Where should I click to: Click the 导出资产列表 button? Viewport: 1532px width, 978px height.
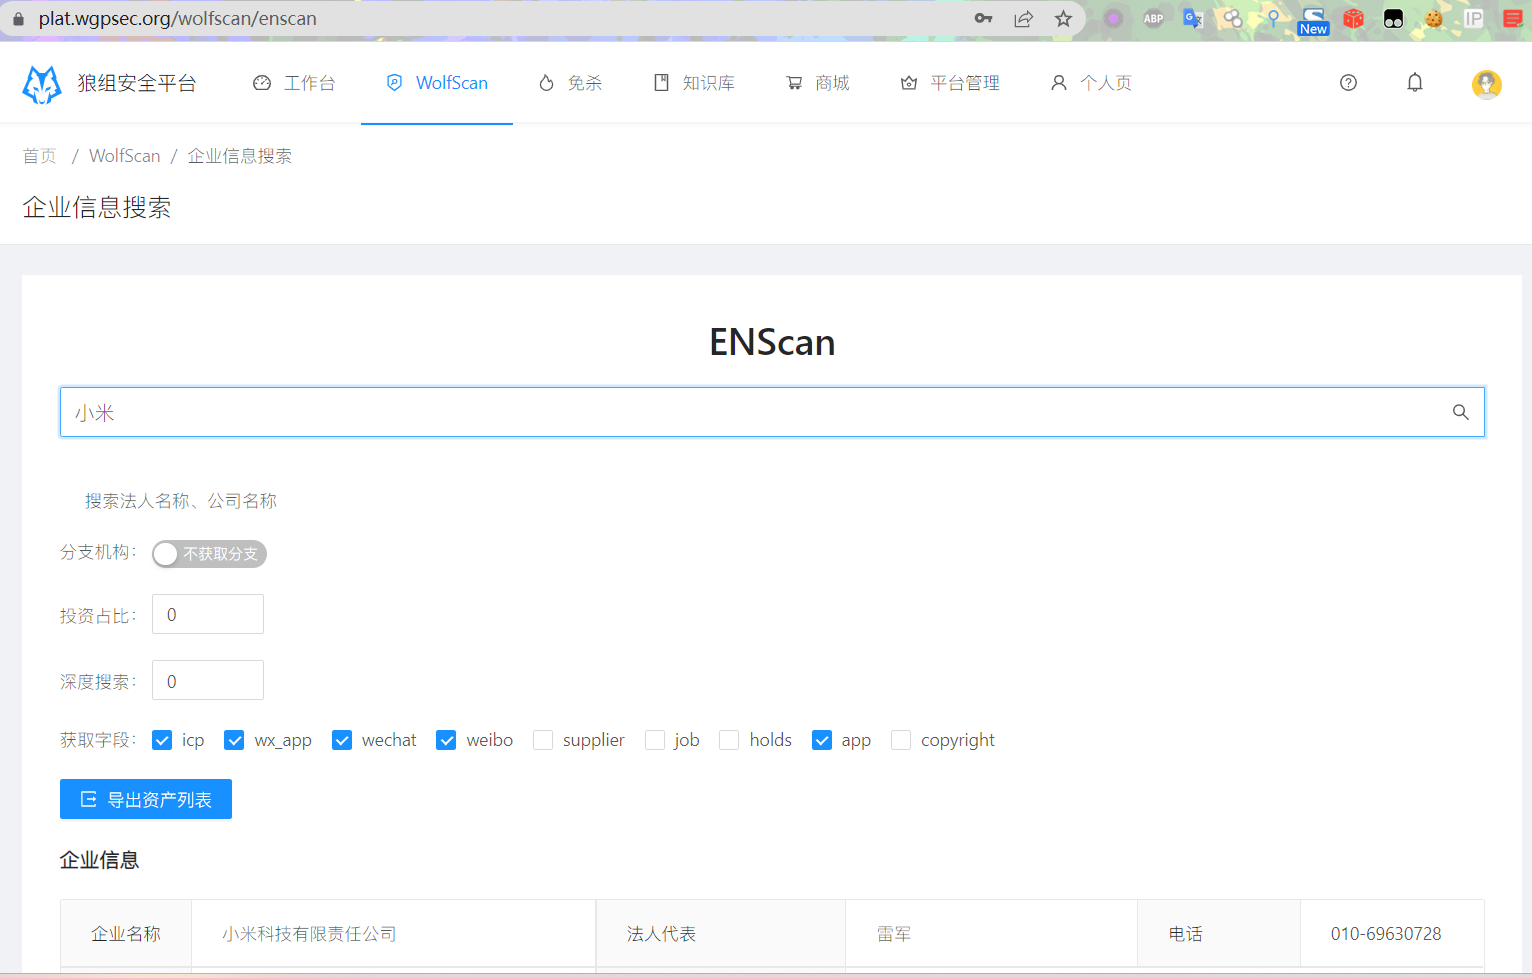tap(146, 799)
